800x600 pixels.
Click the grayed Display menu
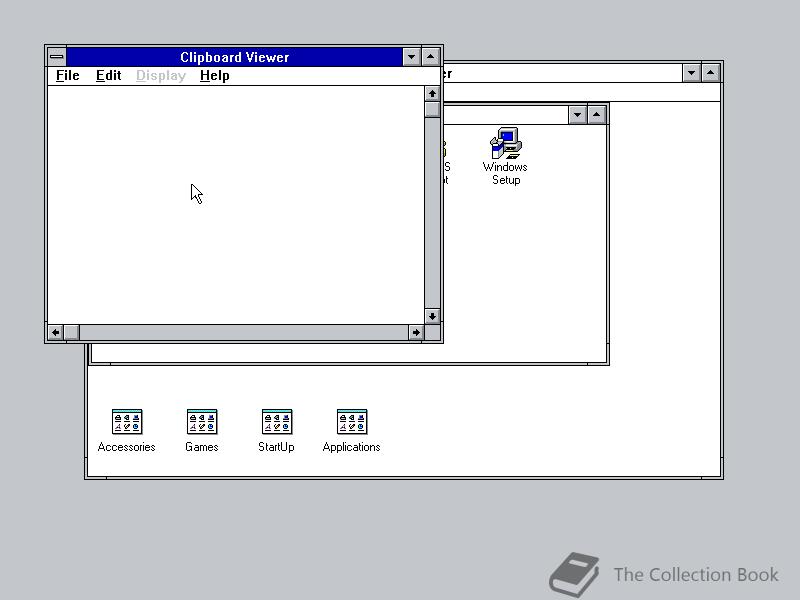click(161, 76)
